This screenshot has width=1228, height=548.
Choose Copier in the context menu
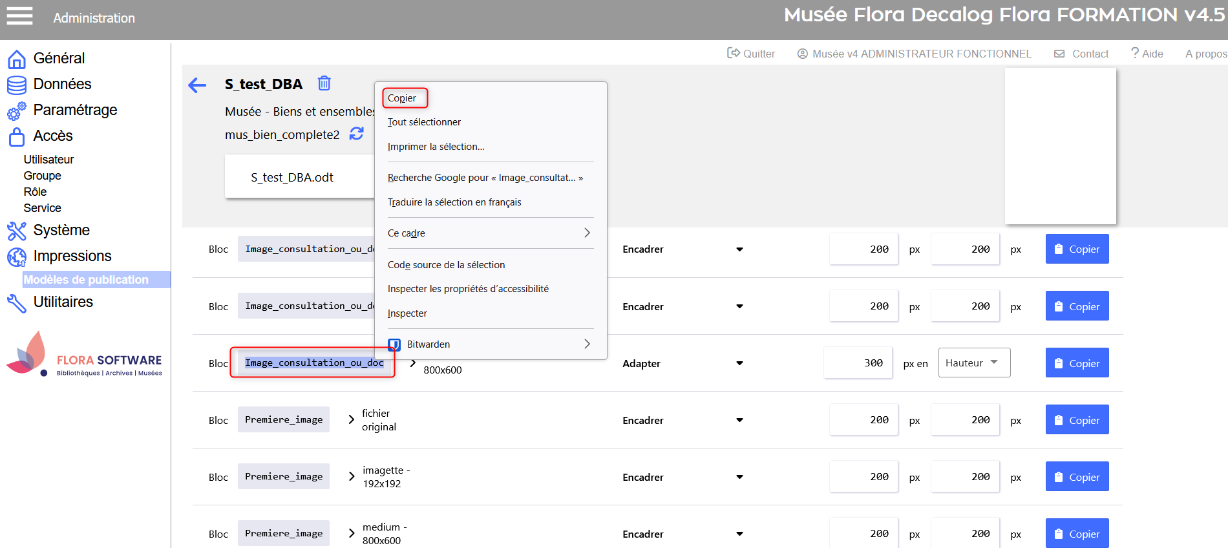pyautogui.click(x=402, y=98)
